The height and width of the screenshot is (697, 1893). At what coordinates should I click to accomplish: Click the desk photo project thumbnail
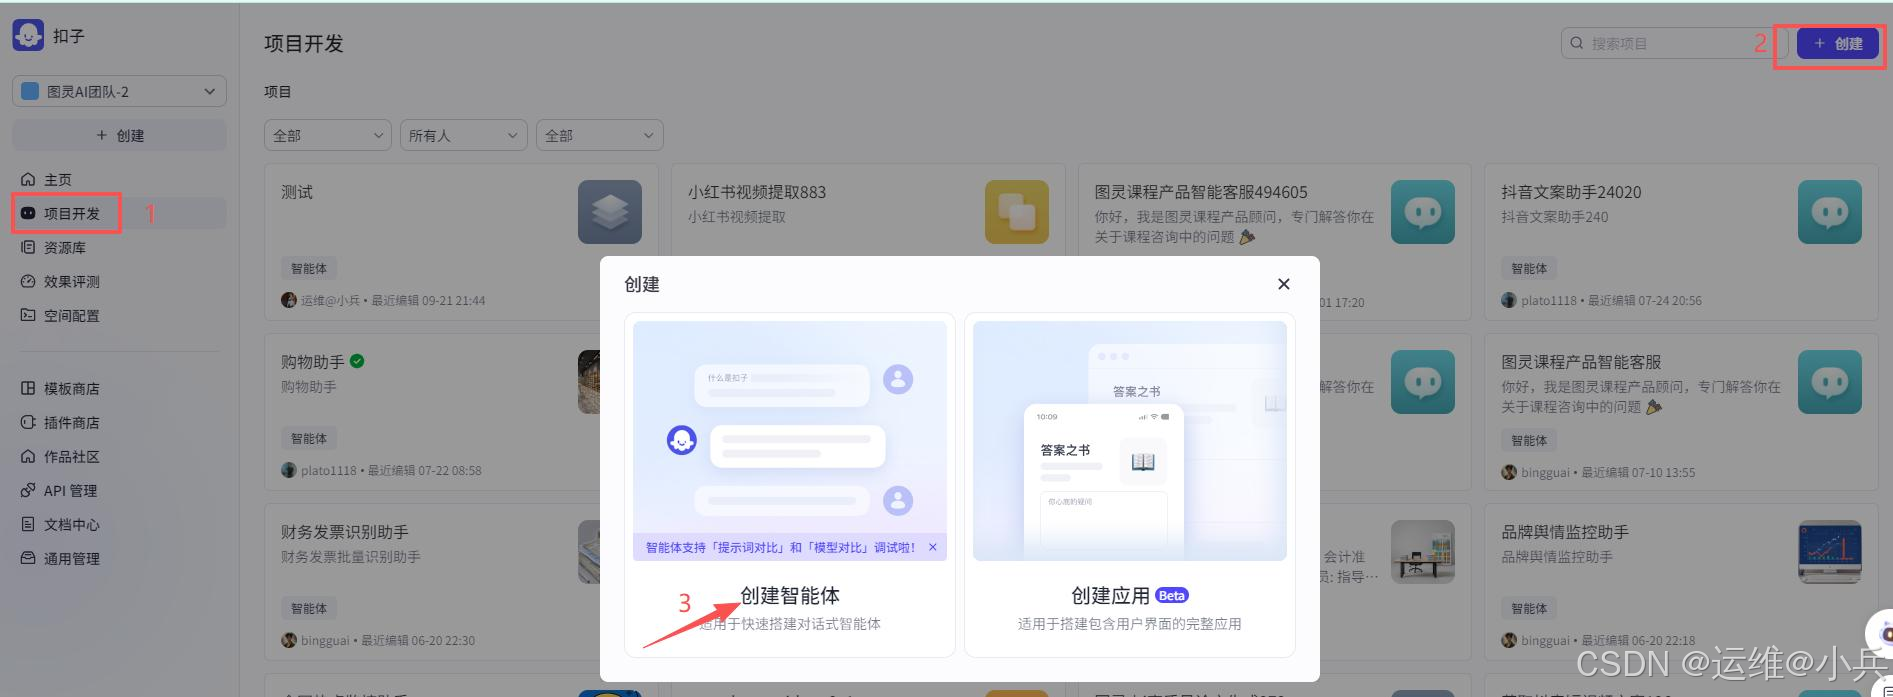coord(1423,552)
